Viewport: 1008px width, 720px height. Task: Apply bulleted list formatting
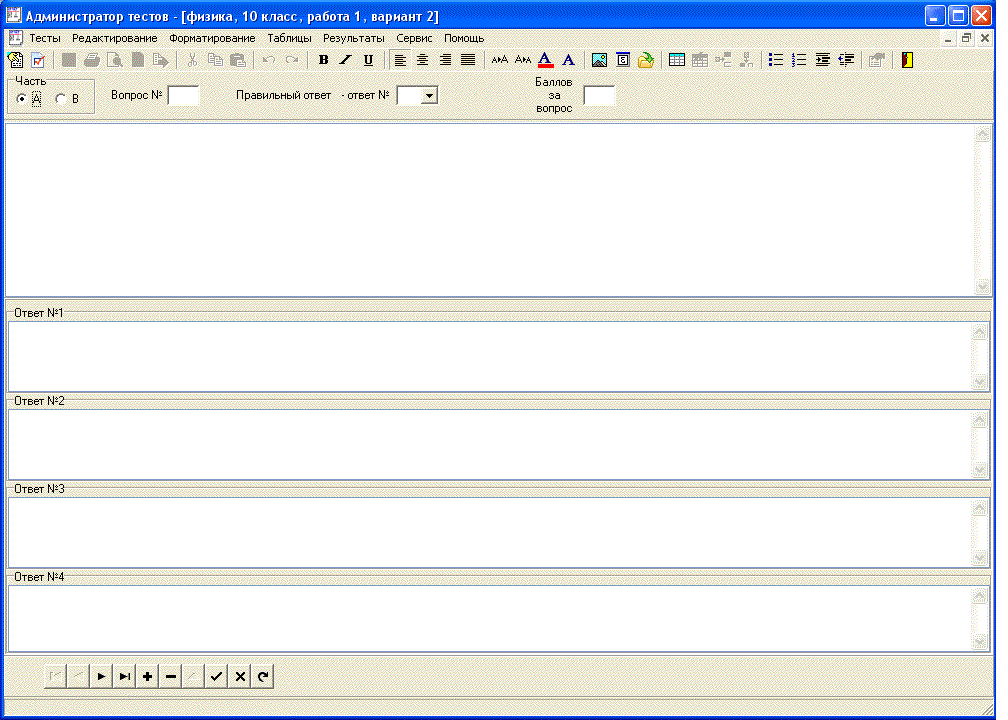[x=776, y=60]
